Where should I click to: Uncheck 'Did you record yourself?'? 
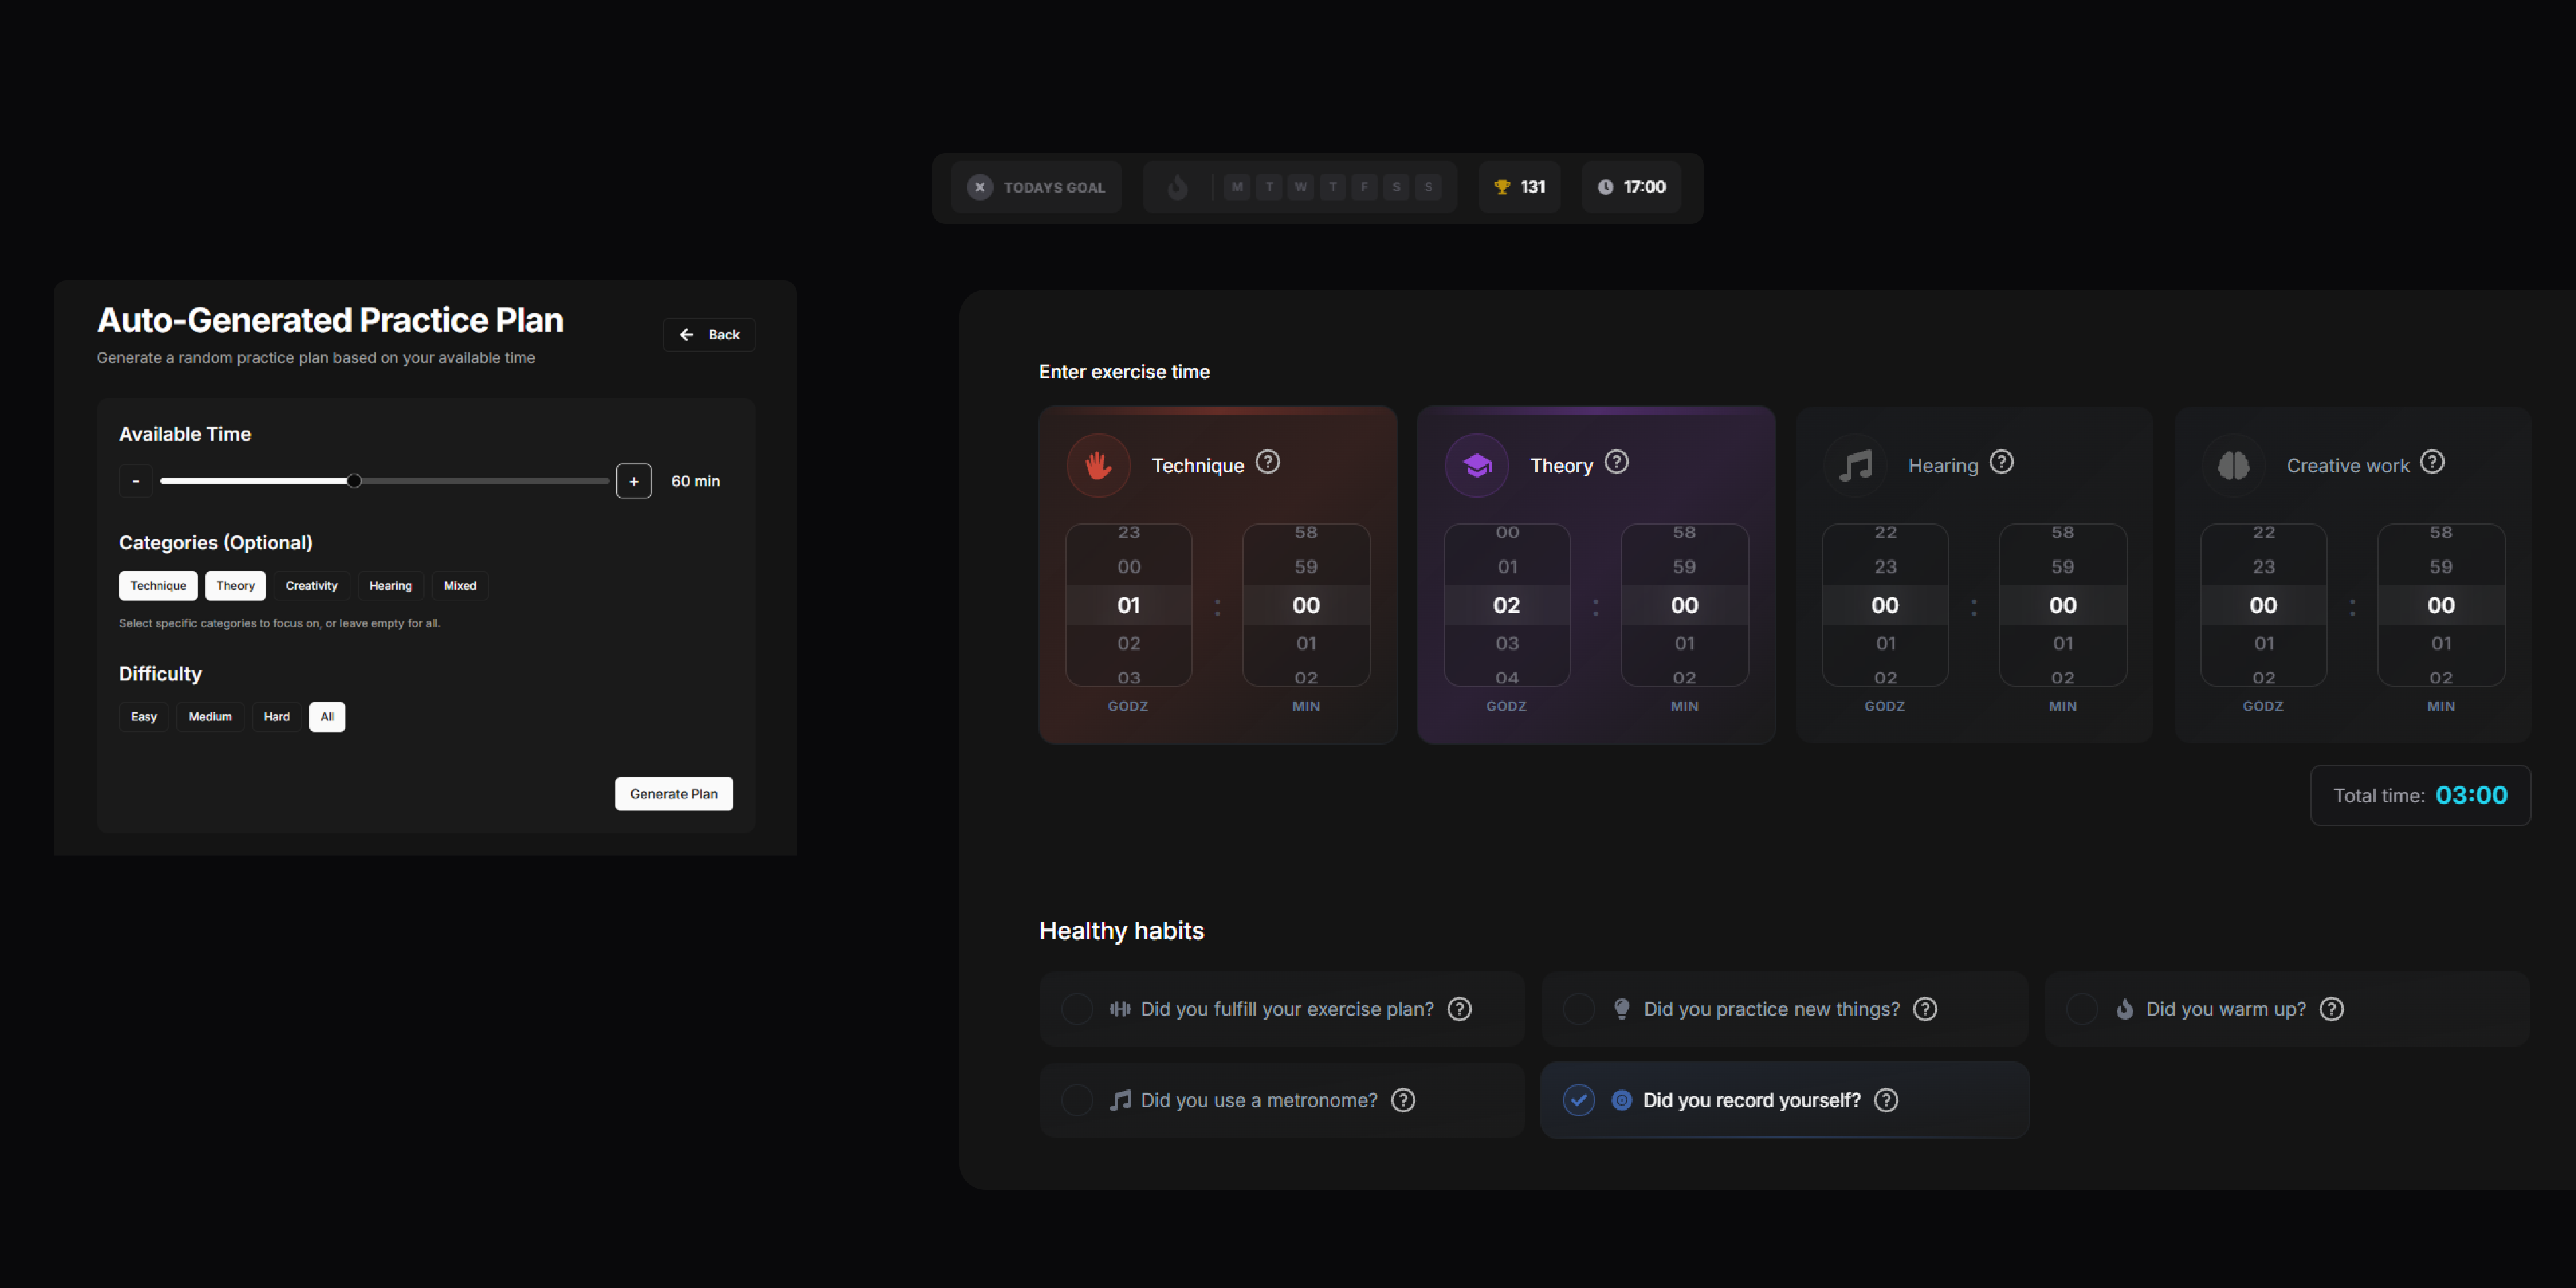1578,1099
